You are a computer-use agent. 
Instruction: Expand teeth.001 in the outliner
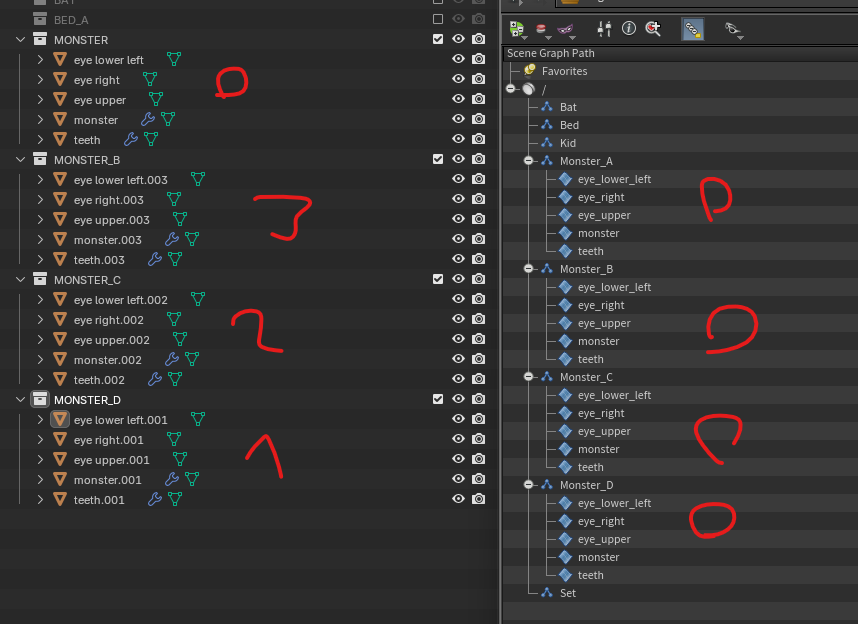click(x=40, y=500)
